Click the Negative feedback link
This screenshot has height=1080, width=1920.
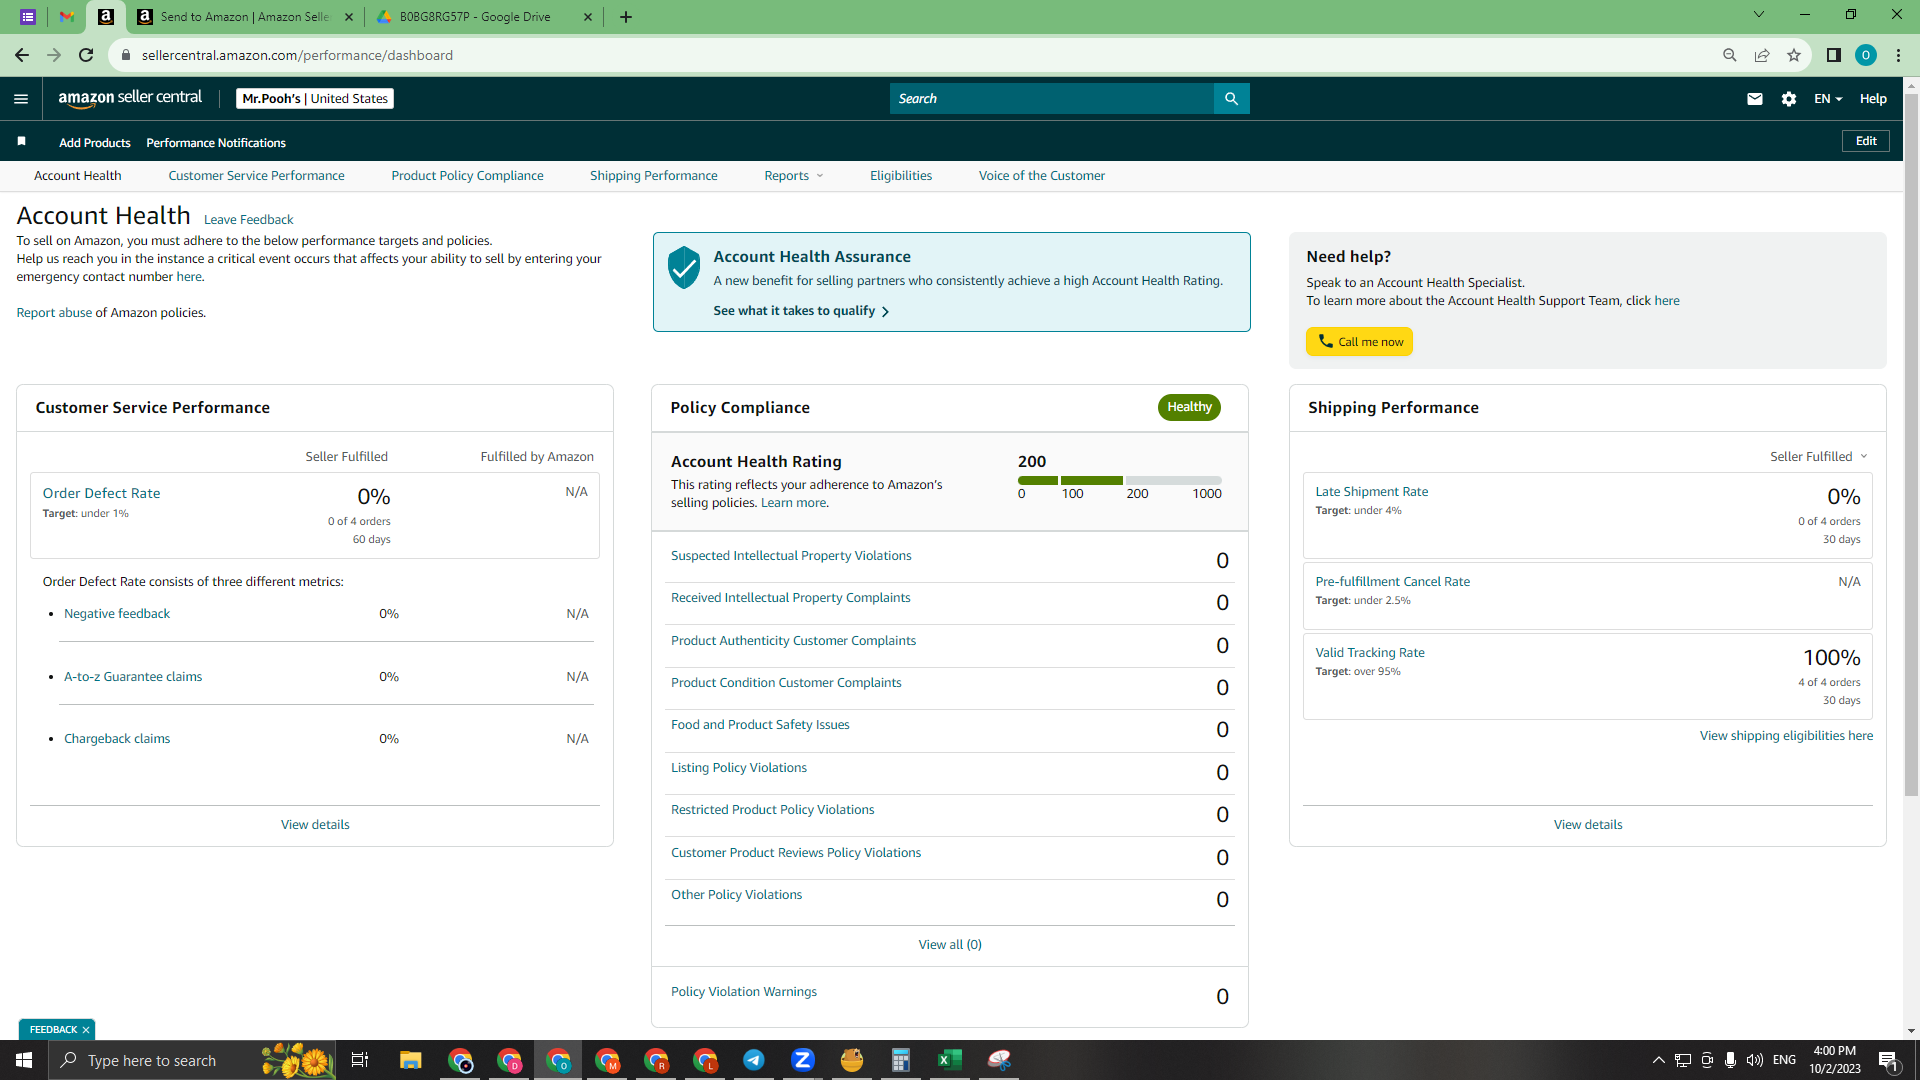pyautogui.click(x=117, y=614)
